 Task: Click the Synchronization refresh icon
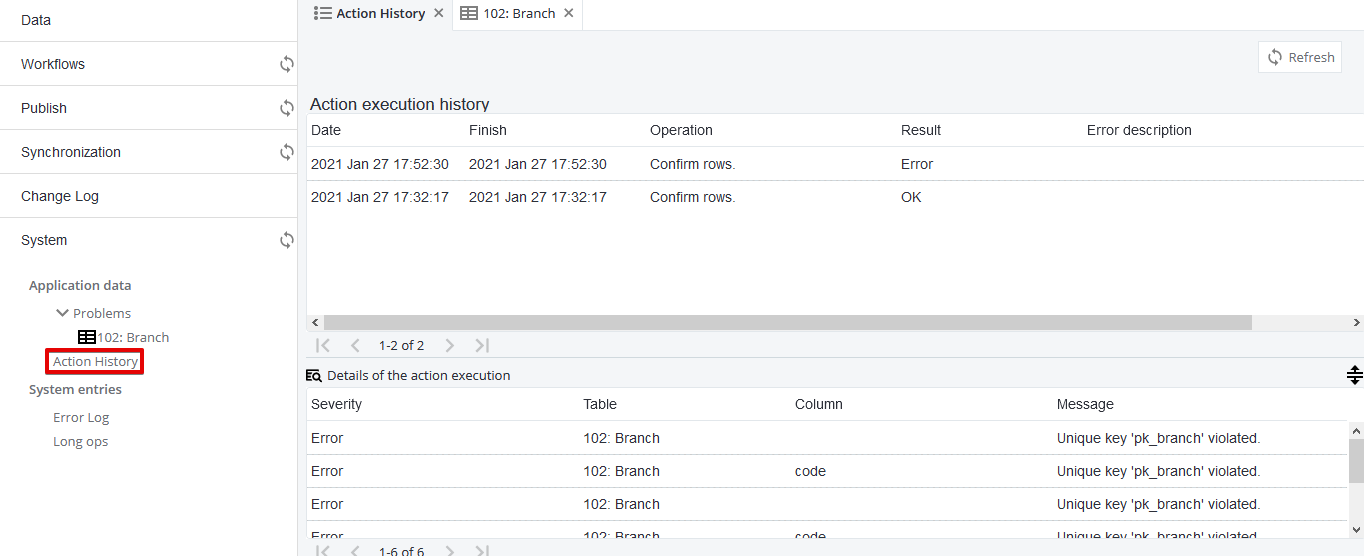tap(287, 152)
